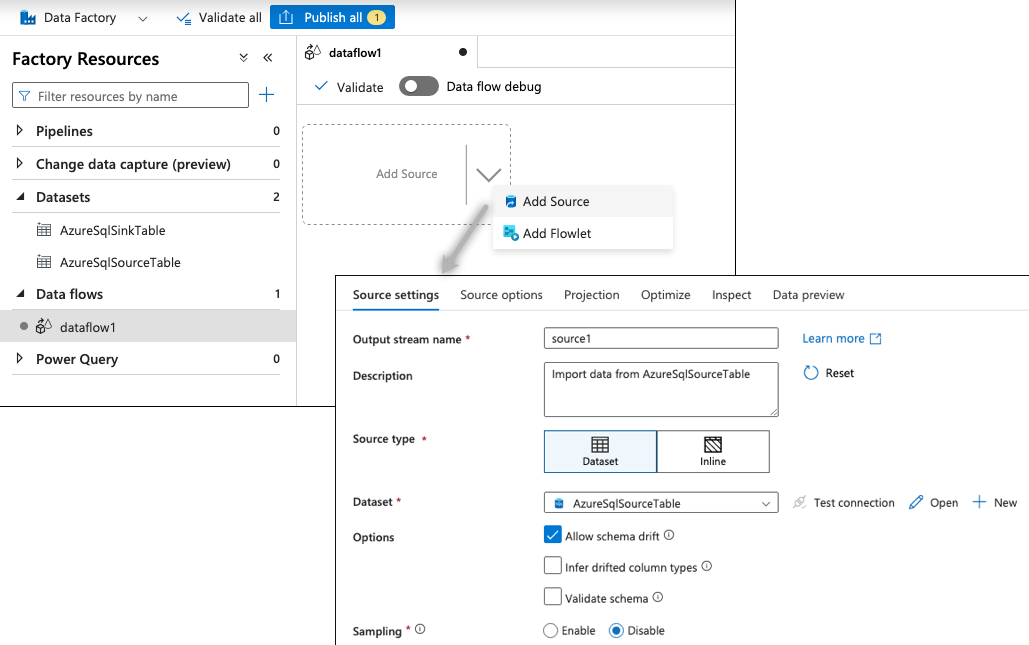
Task: Open dataset using the pencil icon
Action: (x=916, y=503)
